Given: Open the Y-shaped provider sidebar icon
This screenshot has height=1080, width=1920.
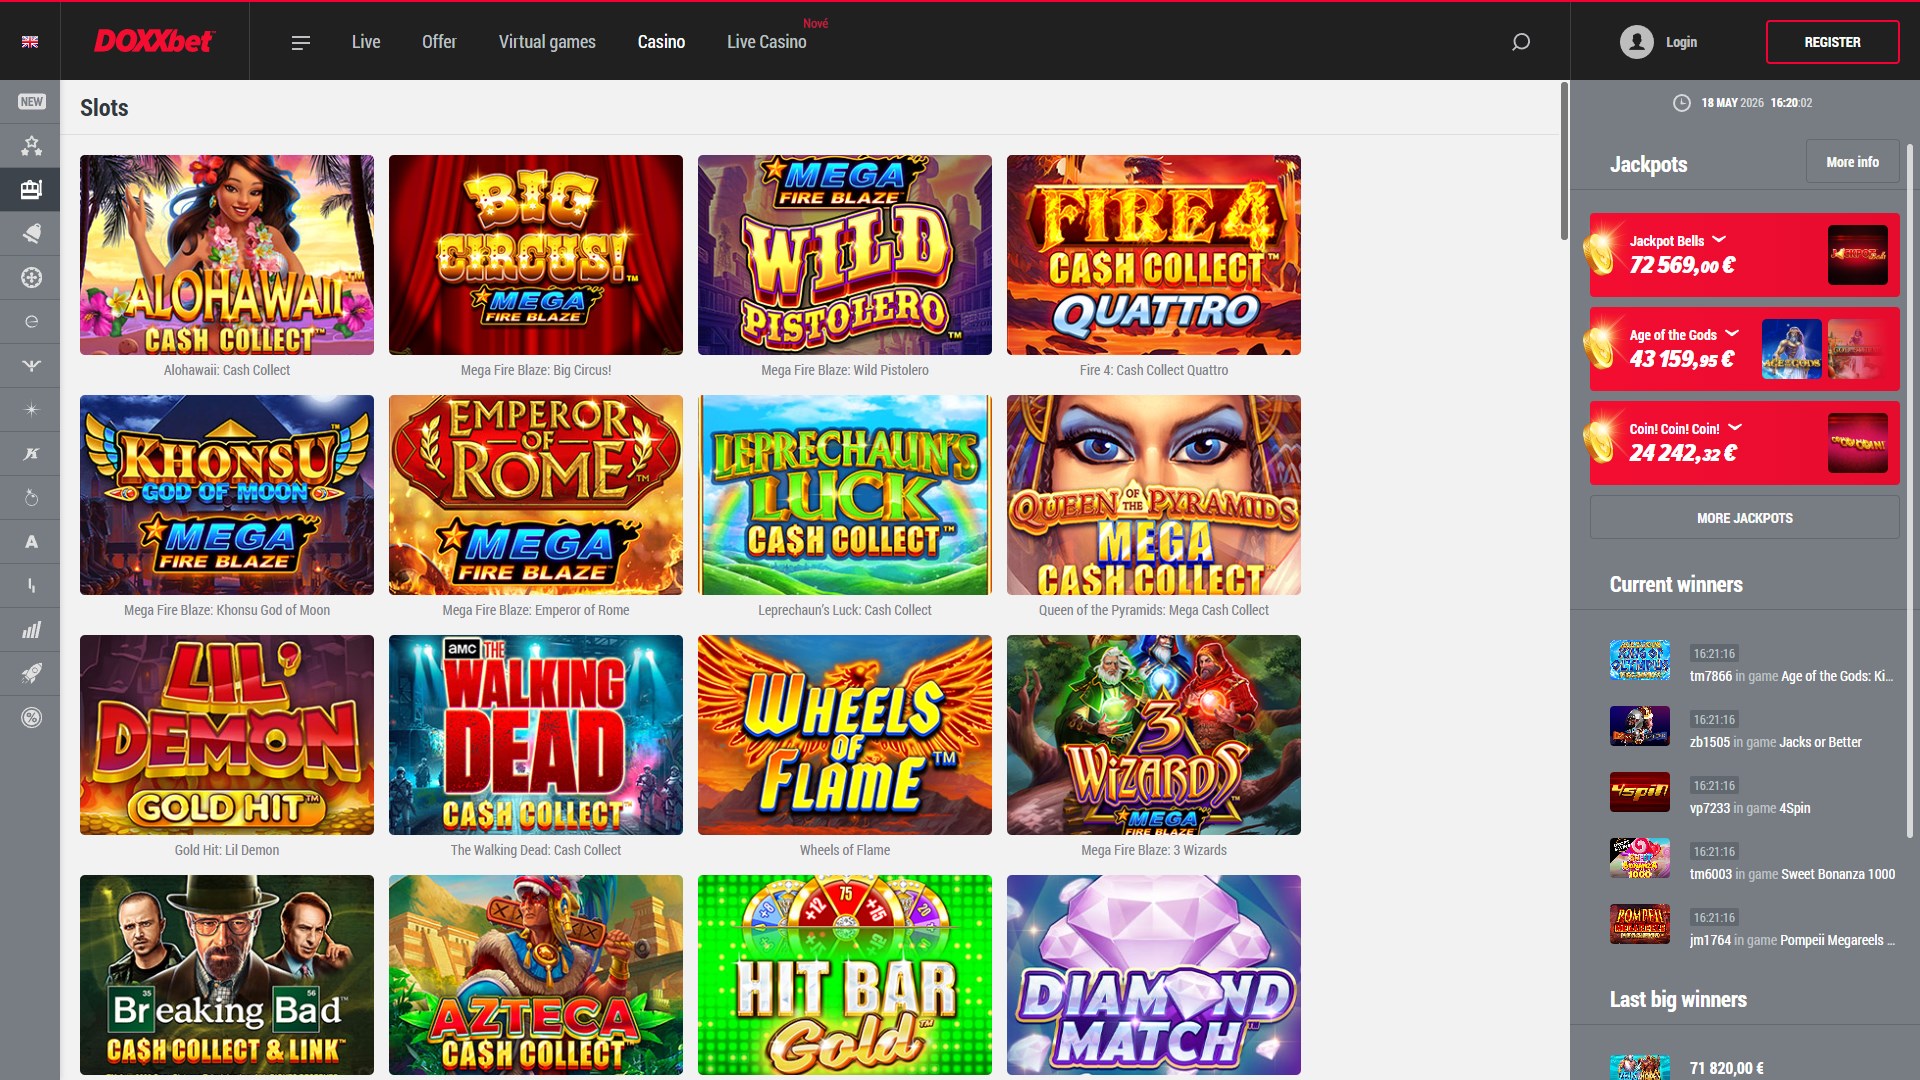Looking at the screenshot, I should pos(31,366).
